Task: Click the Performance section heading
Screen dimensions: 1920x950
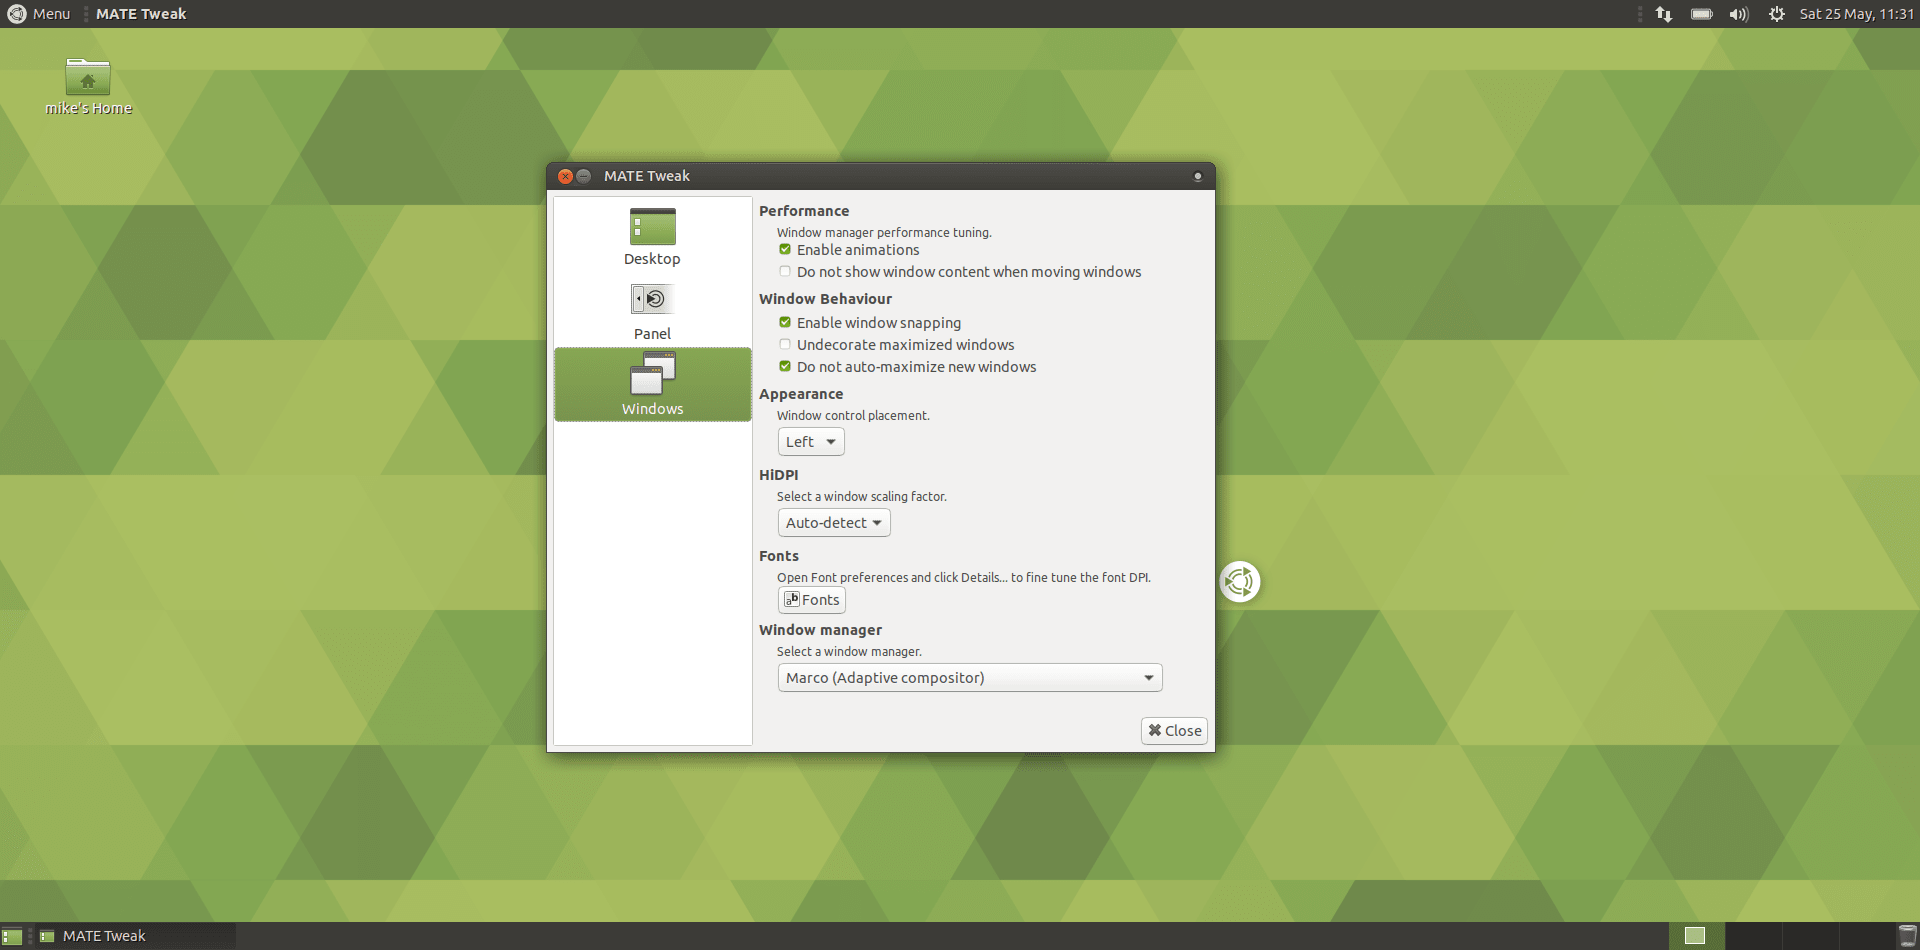Action: pyautogui.click(x=804, y=211)
